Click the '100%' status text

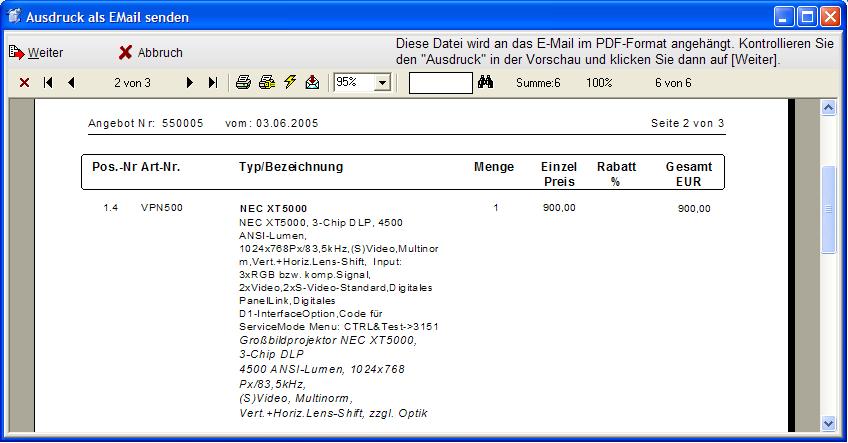click(x=599, y=83)
